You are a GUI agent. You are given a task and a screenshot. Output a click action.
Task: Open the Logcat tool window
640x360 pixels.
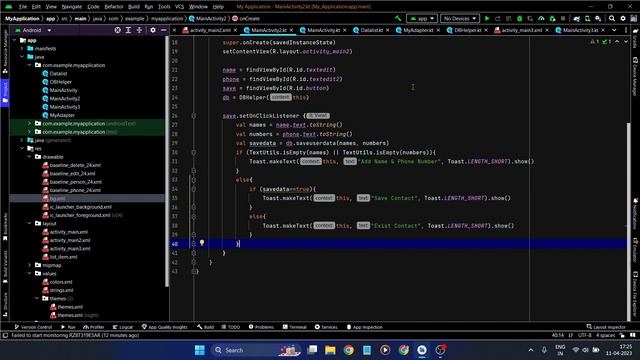[x=123, y=327]
